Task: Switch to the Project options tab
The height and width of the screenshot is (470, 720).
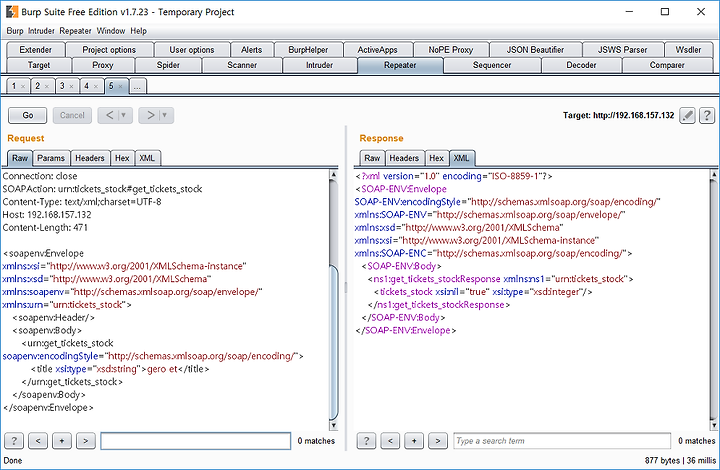Action: (109, 50)
